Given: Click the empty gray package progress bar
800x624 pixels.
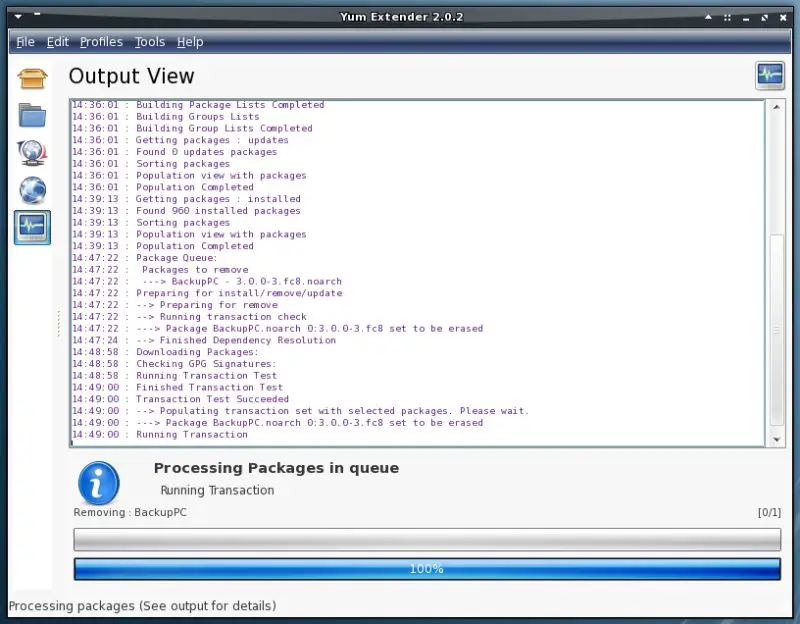Looking at the screenshot, I should (x=427, y=540).
